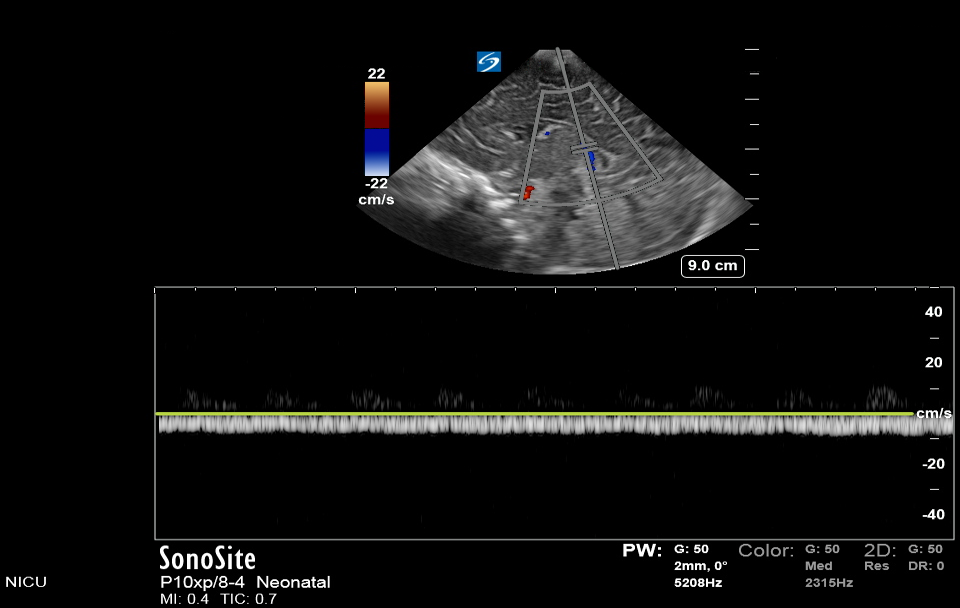Click the SonoSite logo
The width and height of the screenshot is (960, 608).
click(207, 558)
